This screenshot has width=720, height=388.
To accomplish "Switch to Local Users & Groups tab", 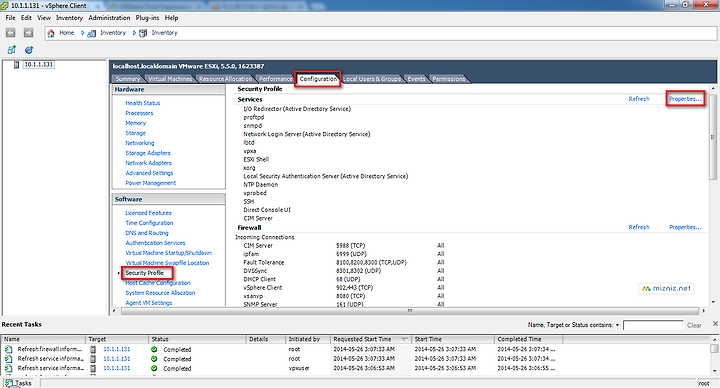I will point(371,79).
